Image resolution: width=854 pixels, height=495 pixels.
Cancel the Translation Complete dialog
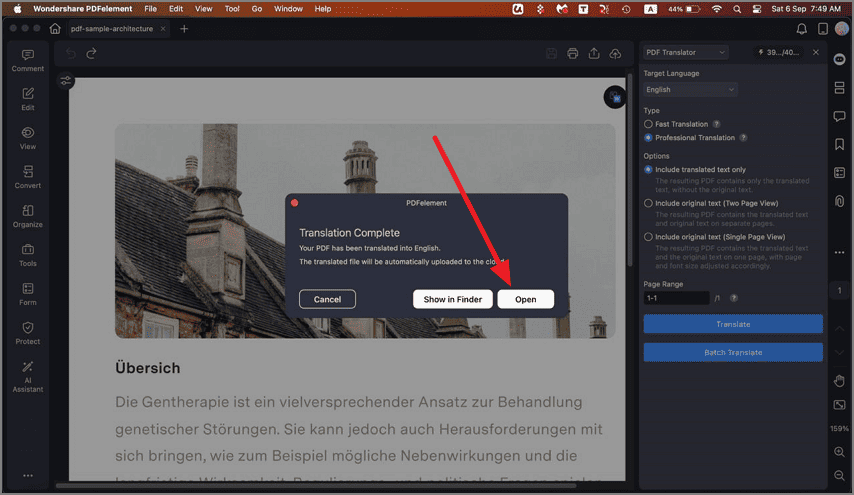(327, 300)
